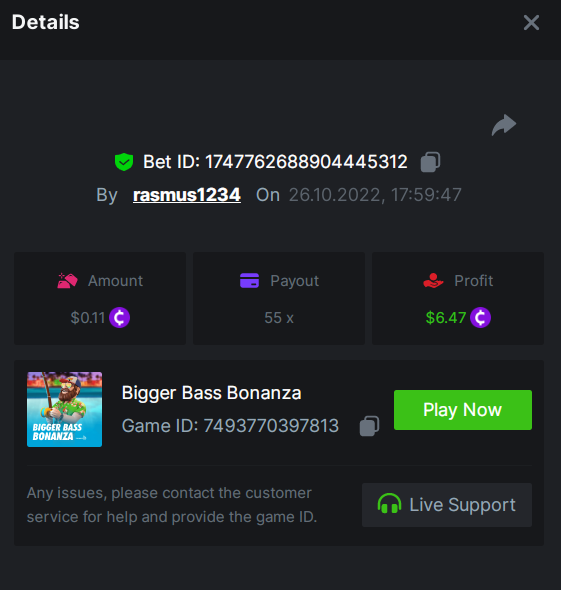Copy the Game ID number

[369, 426]
